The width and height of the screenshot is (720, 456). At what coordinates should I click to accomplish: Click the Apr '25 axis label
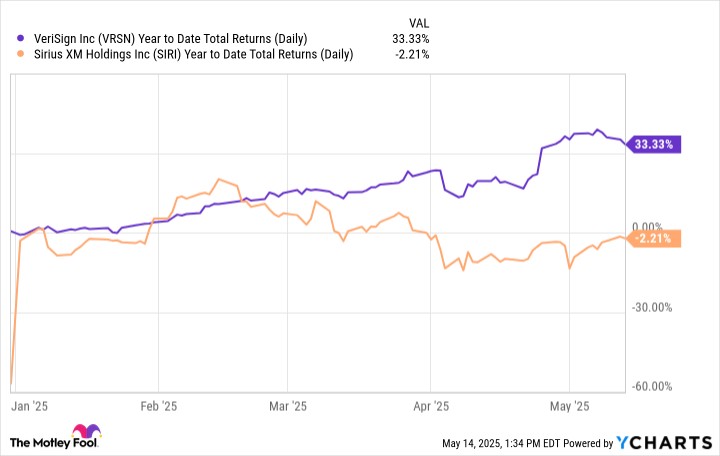(429, 407)
